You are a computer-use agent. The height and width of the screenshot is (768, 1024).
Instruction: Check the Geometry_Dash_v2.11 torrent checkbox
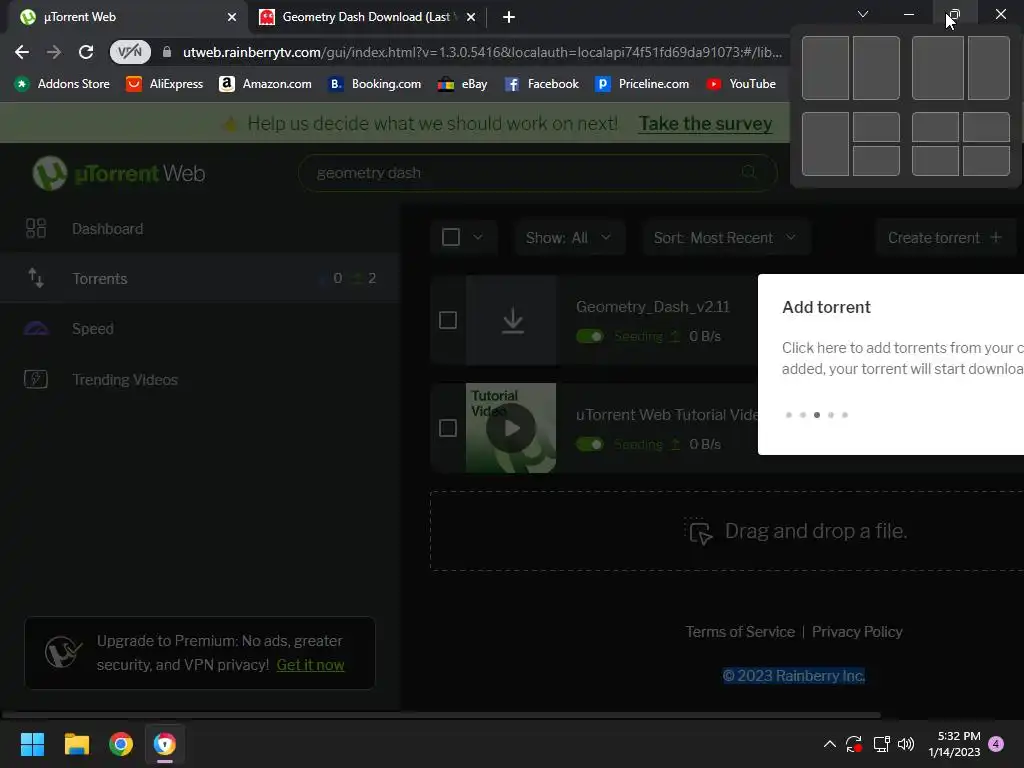tap(448, 320)
